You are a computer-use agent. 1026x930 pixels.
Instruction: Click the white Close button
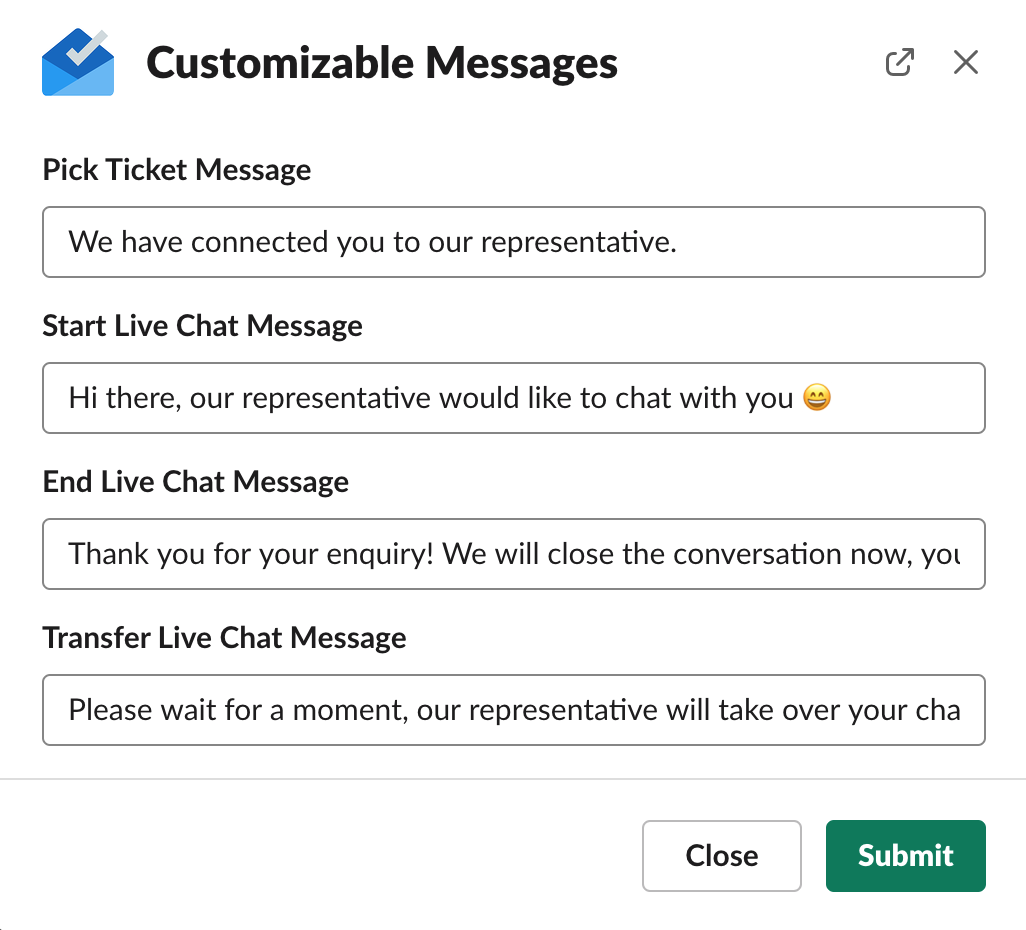pos(722,856)
